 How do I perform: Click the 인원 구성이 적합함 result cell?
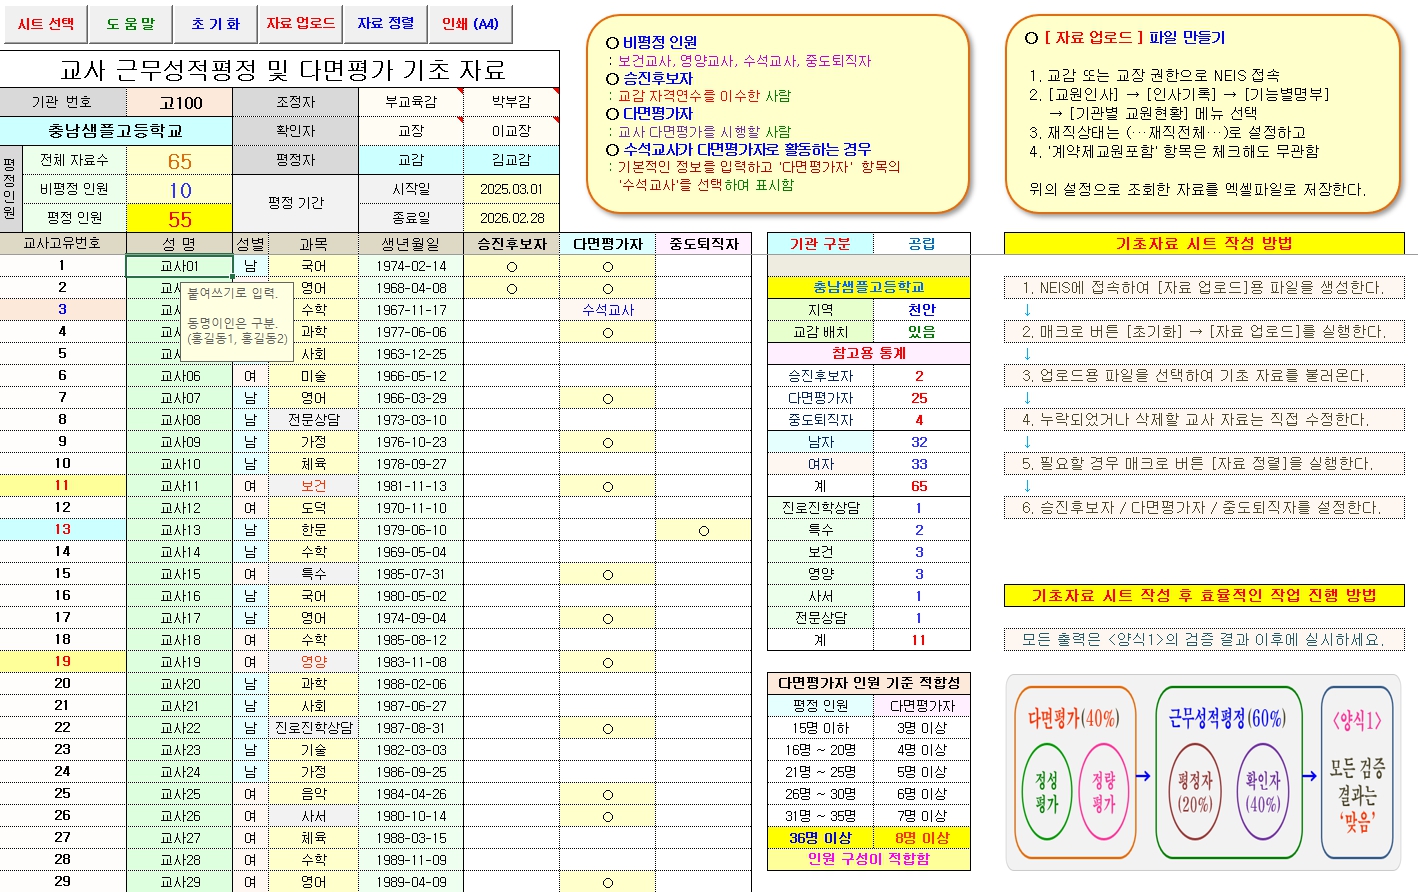coord(868,859)
